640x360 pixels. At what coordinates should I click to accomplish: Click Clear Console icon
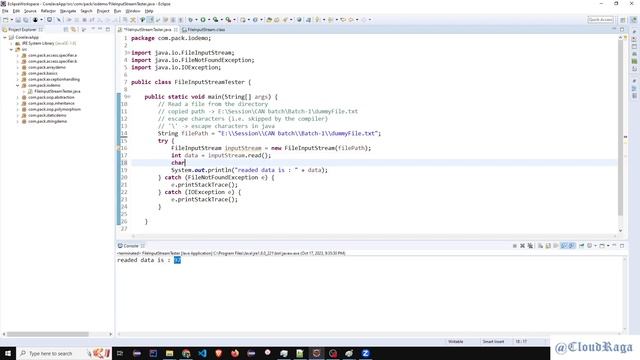click(x=540, y=246)
